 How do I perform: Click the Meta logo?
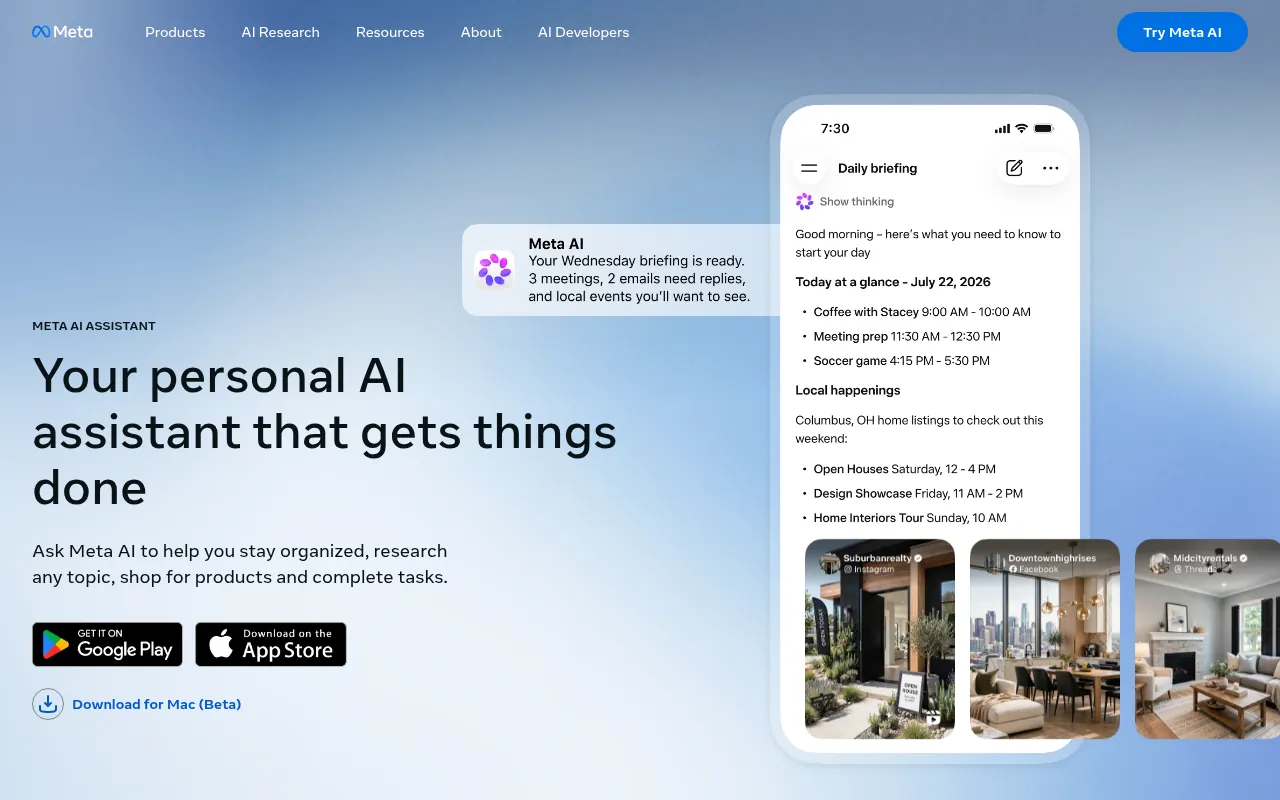click(62, 32)
